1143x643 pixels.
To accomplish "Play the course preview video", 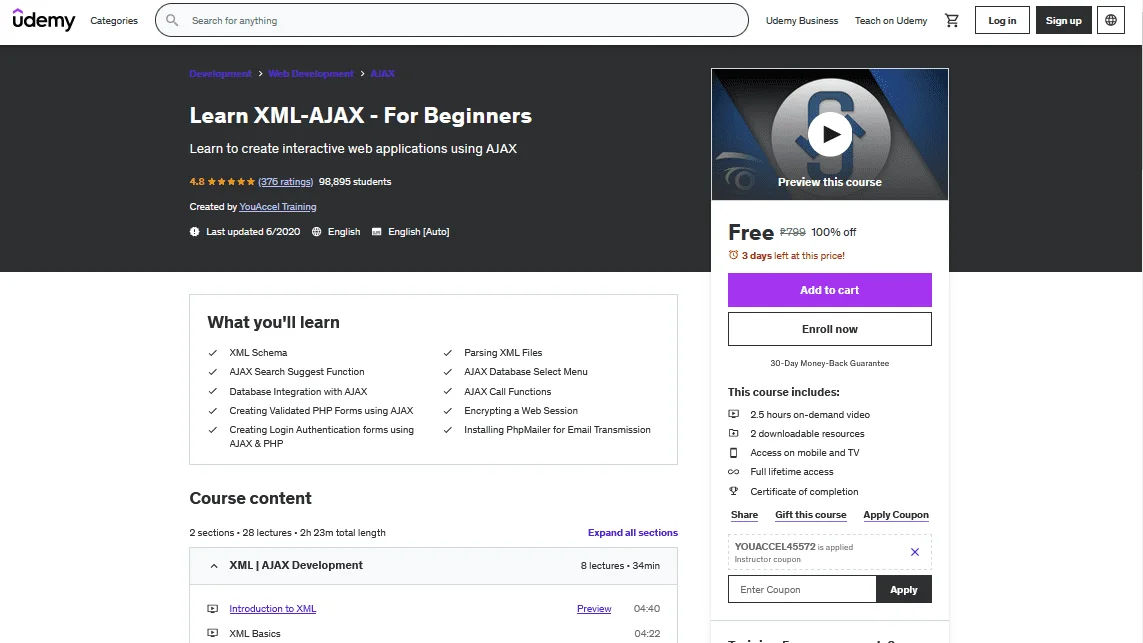I will 830,134.
